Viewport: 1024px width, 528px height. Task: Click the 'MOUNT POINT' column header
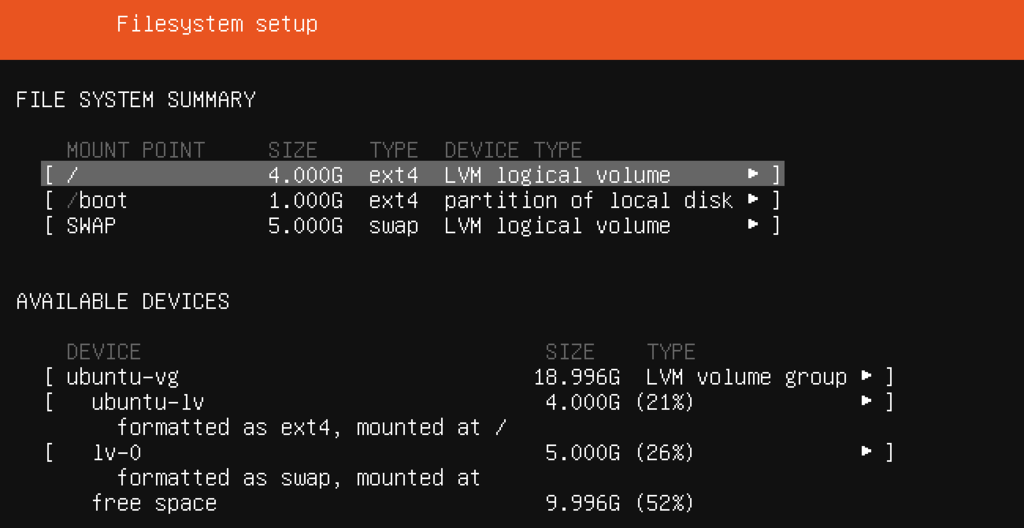(x=135, y=150)
